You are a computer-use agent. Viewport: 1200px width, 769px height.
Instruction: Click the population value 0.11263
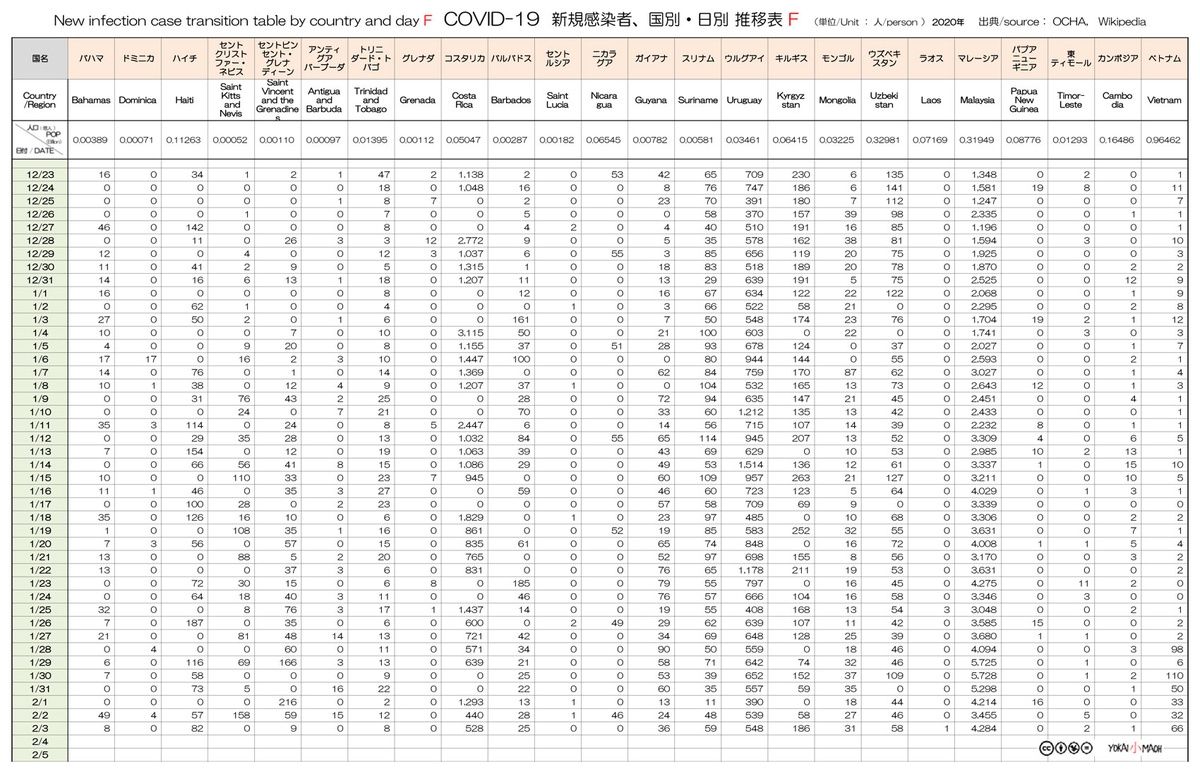184,140
